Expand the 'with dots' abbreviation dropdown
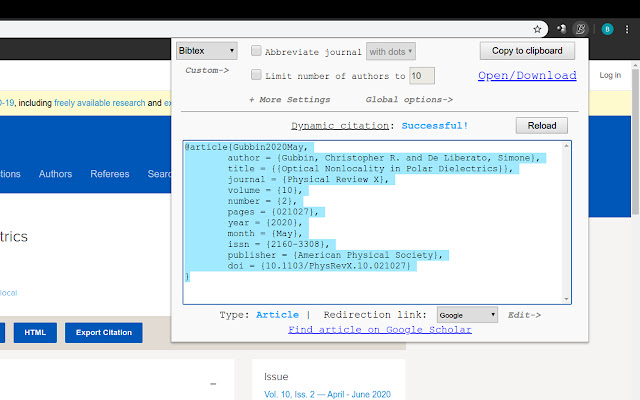 click(391, 51)
